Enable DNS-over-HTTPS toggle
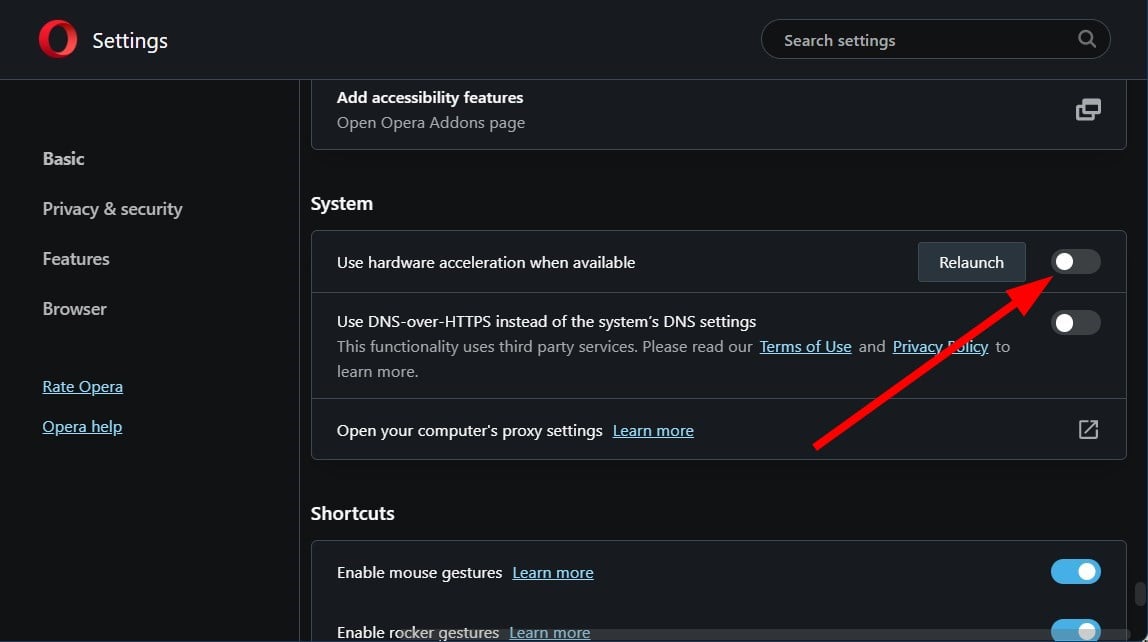The width and height of the screenshot is (1148, 642). pyautogui.click(x=1076, y=322)
